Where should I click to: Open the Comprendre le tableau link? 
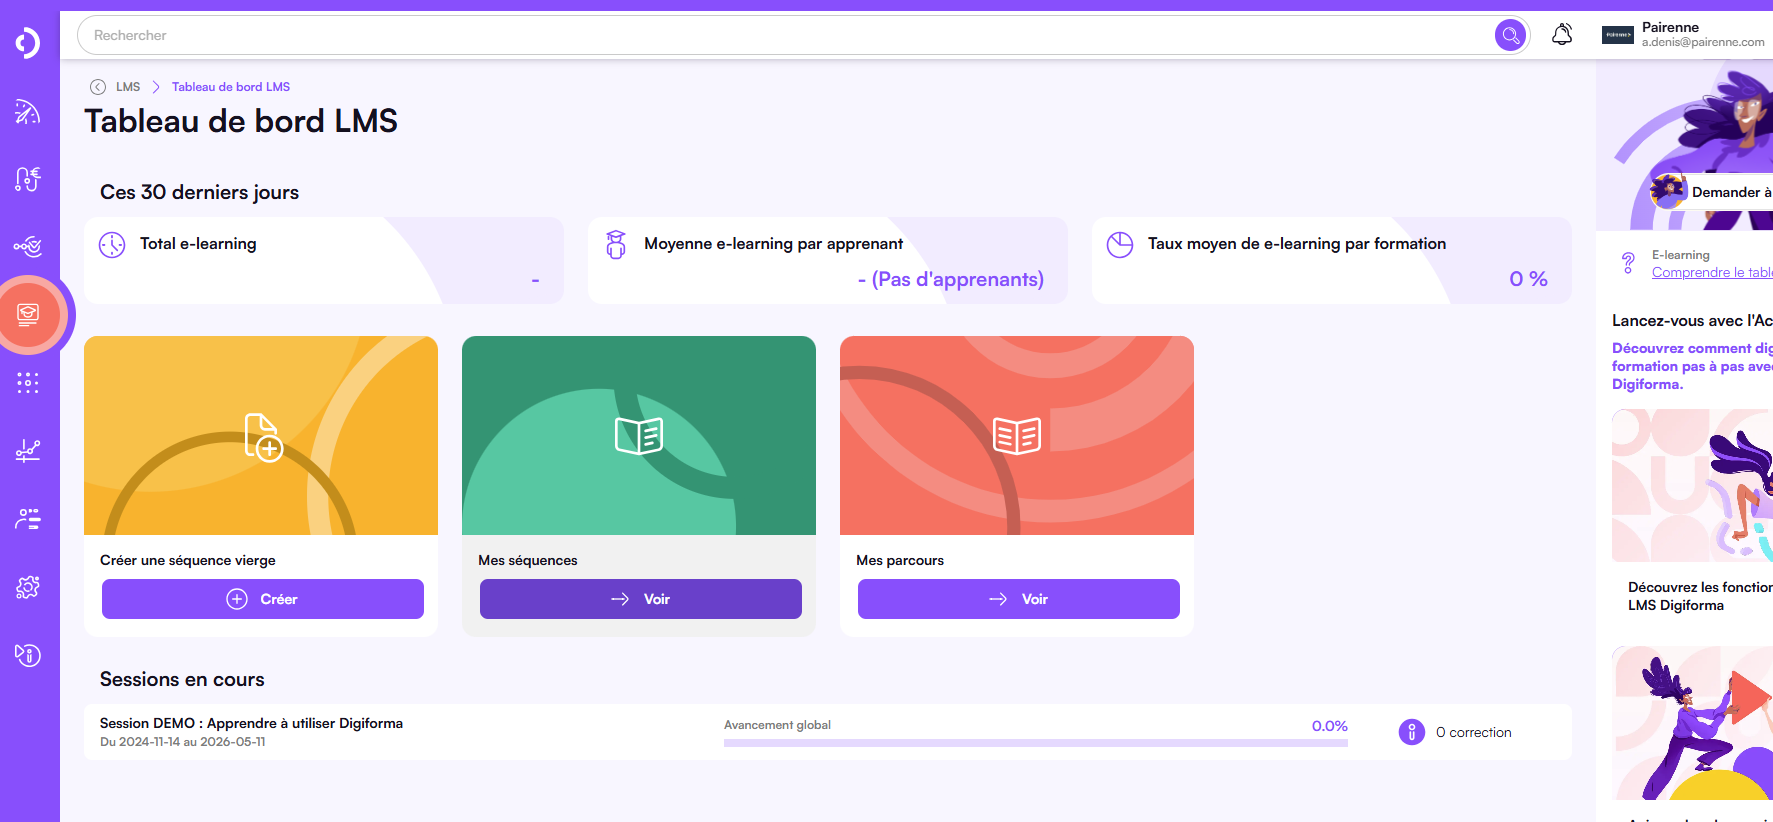click(x=1712, y=272)
